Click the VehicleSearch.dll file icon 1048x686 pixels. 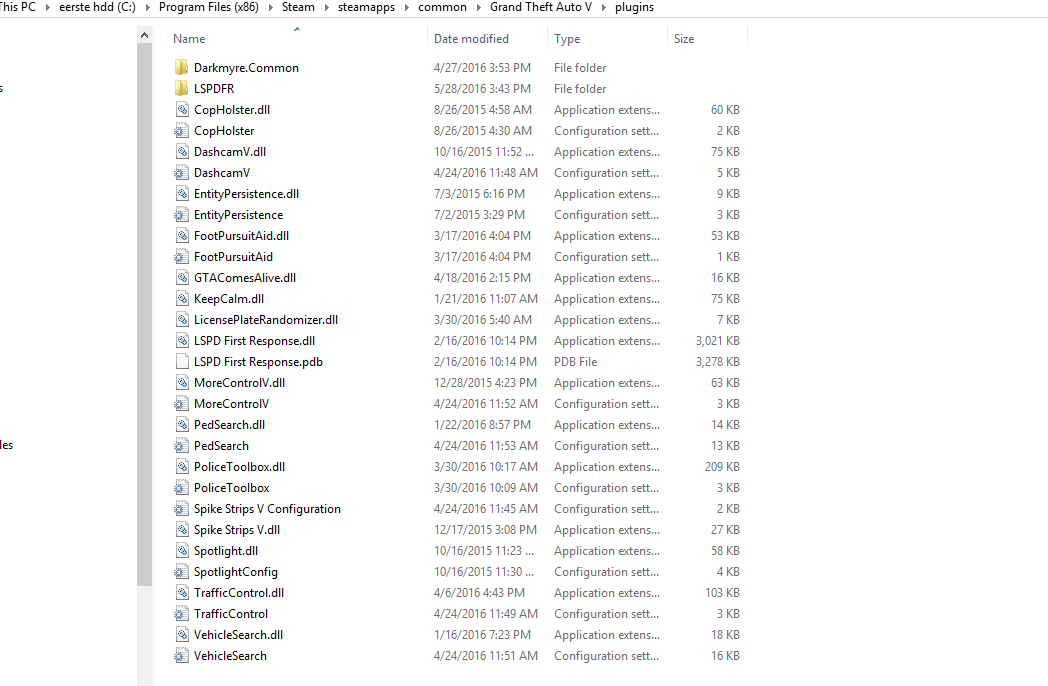pyautogui.click(x=181, y=635)
